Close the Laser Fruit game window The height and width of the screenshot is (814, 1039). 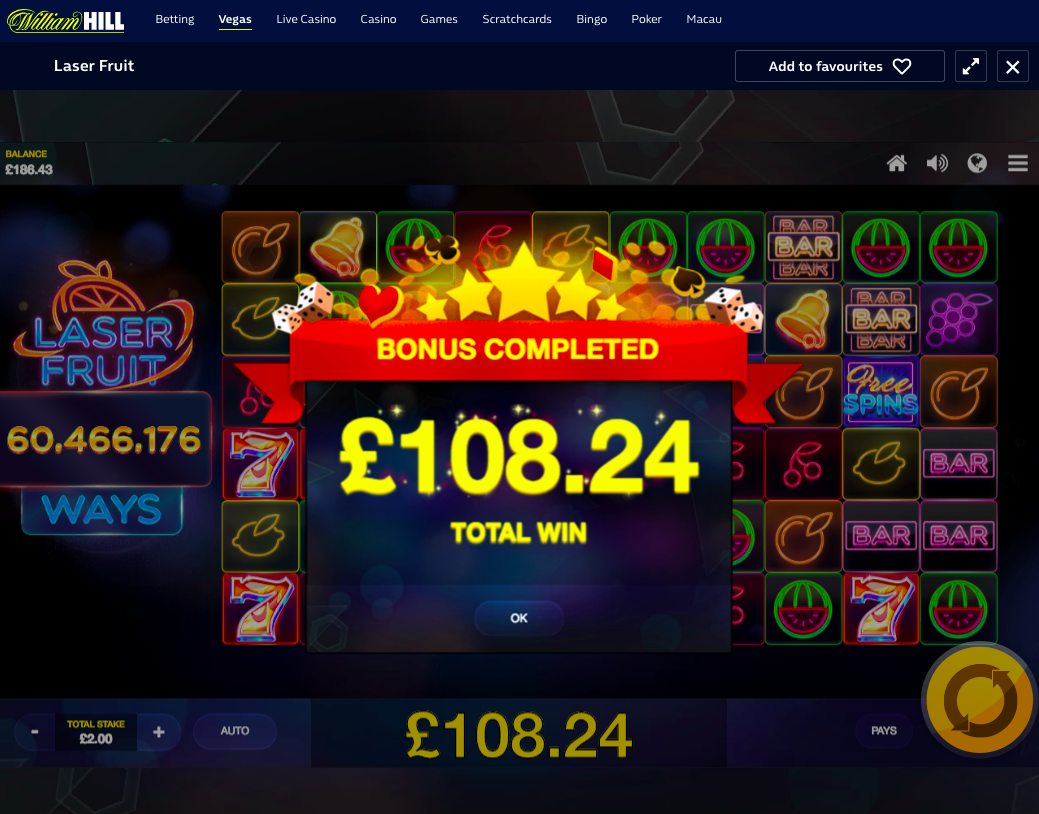click(x=1012, y=66)
